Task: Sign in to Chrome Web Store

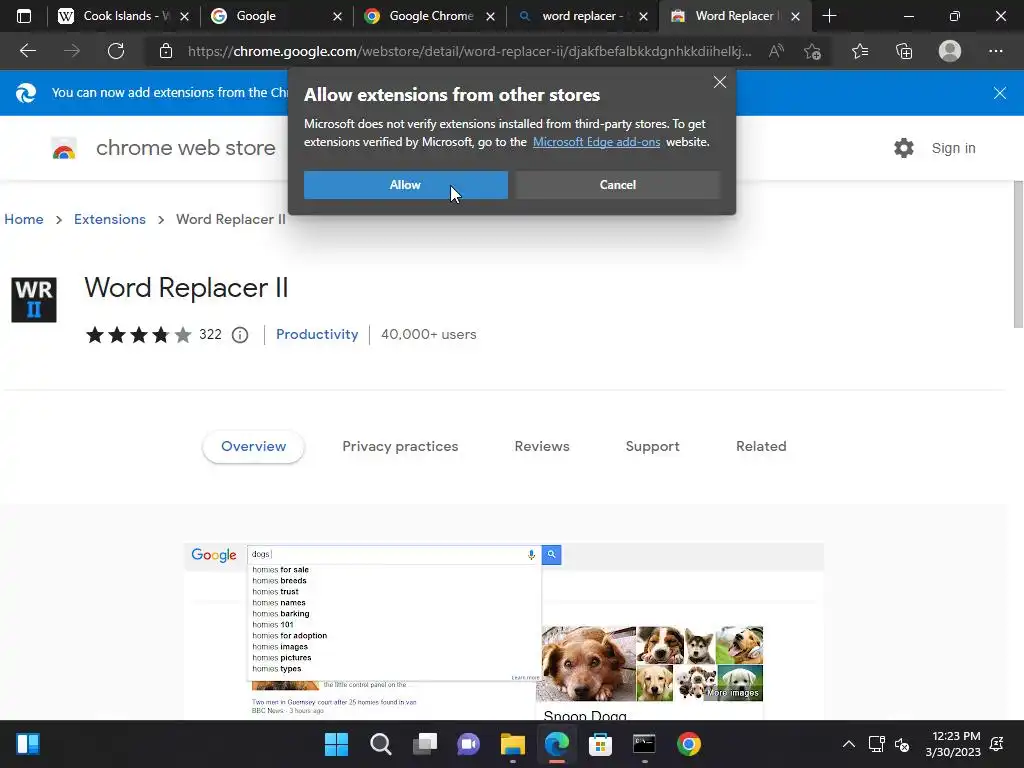Action: tap(953, 148)
